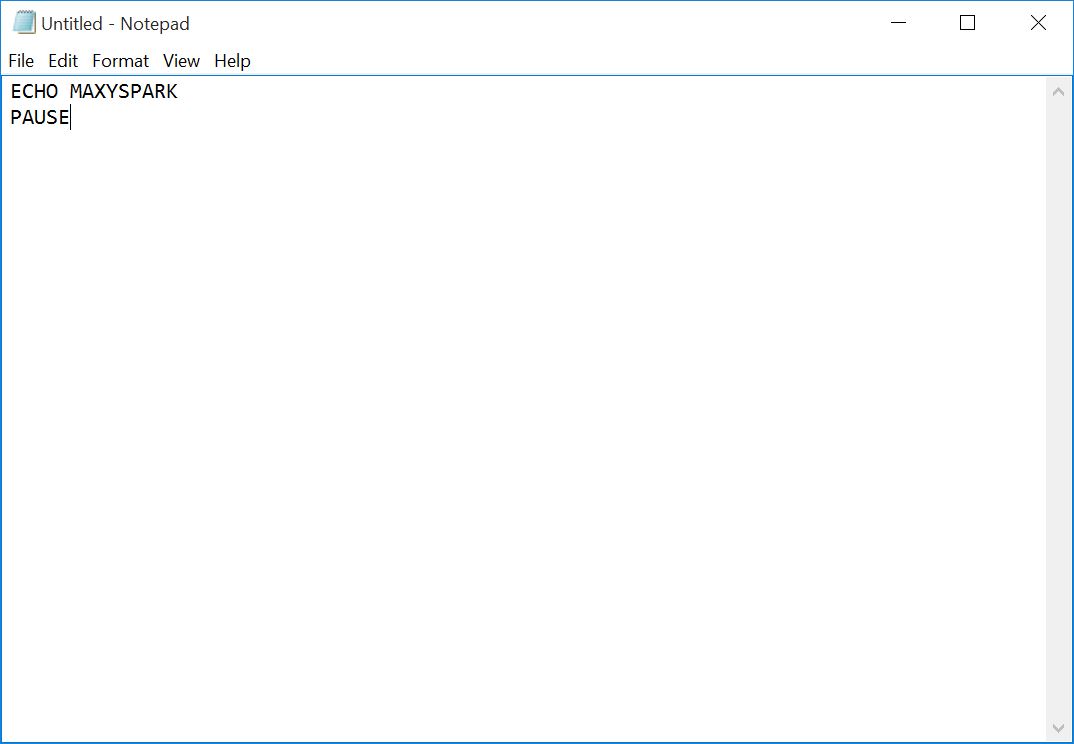The height and width of the screenshot is (744, 1074).
Task: Minimize the Notepad window
Action: (899, 23)
